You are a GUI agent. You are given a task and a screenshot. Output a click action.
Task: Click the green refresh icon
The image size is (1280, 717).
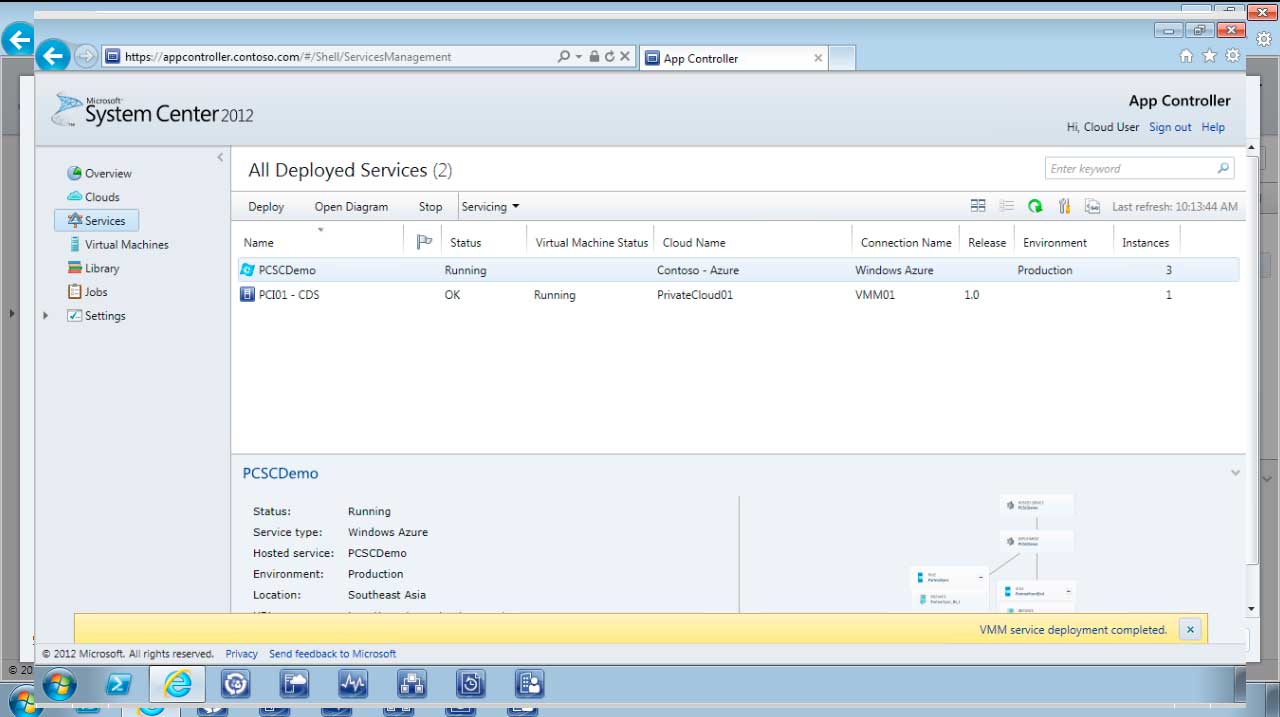1035,206
